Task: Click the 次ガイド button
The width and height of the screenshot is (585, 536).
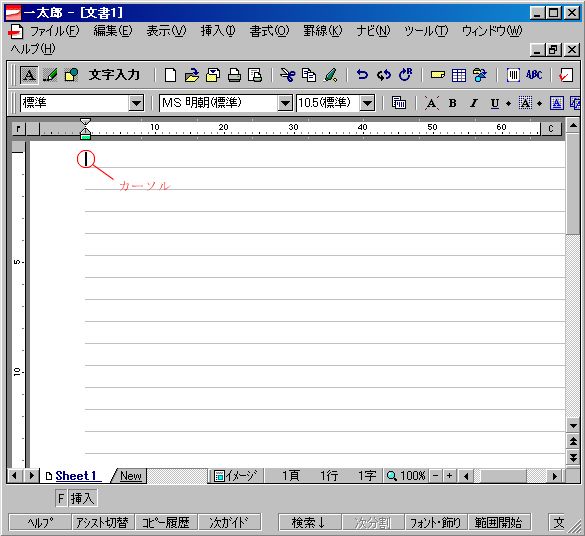Action: point(228,523)
